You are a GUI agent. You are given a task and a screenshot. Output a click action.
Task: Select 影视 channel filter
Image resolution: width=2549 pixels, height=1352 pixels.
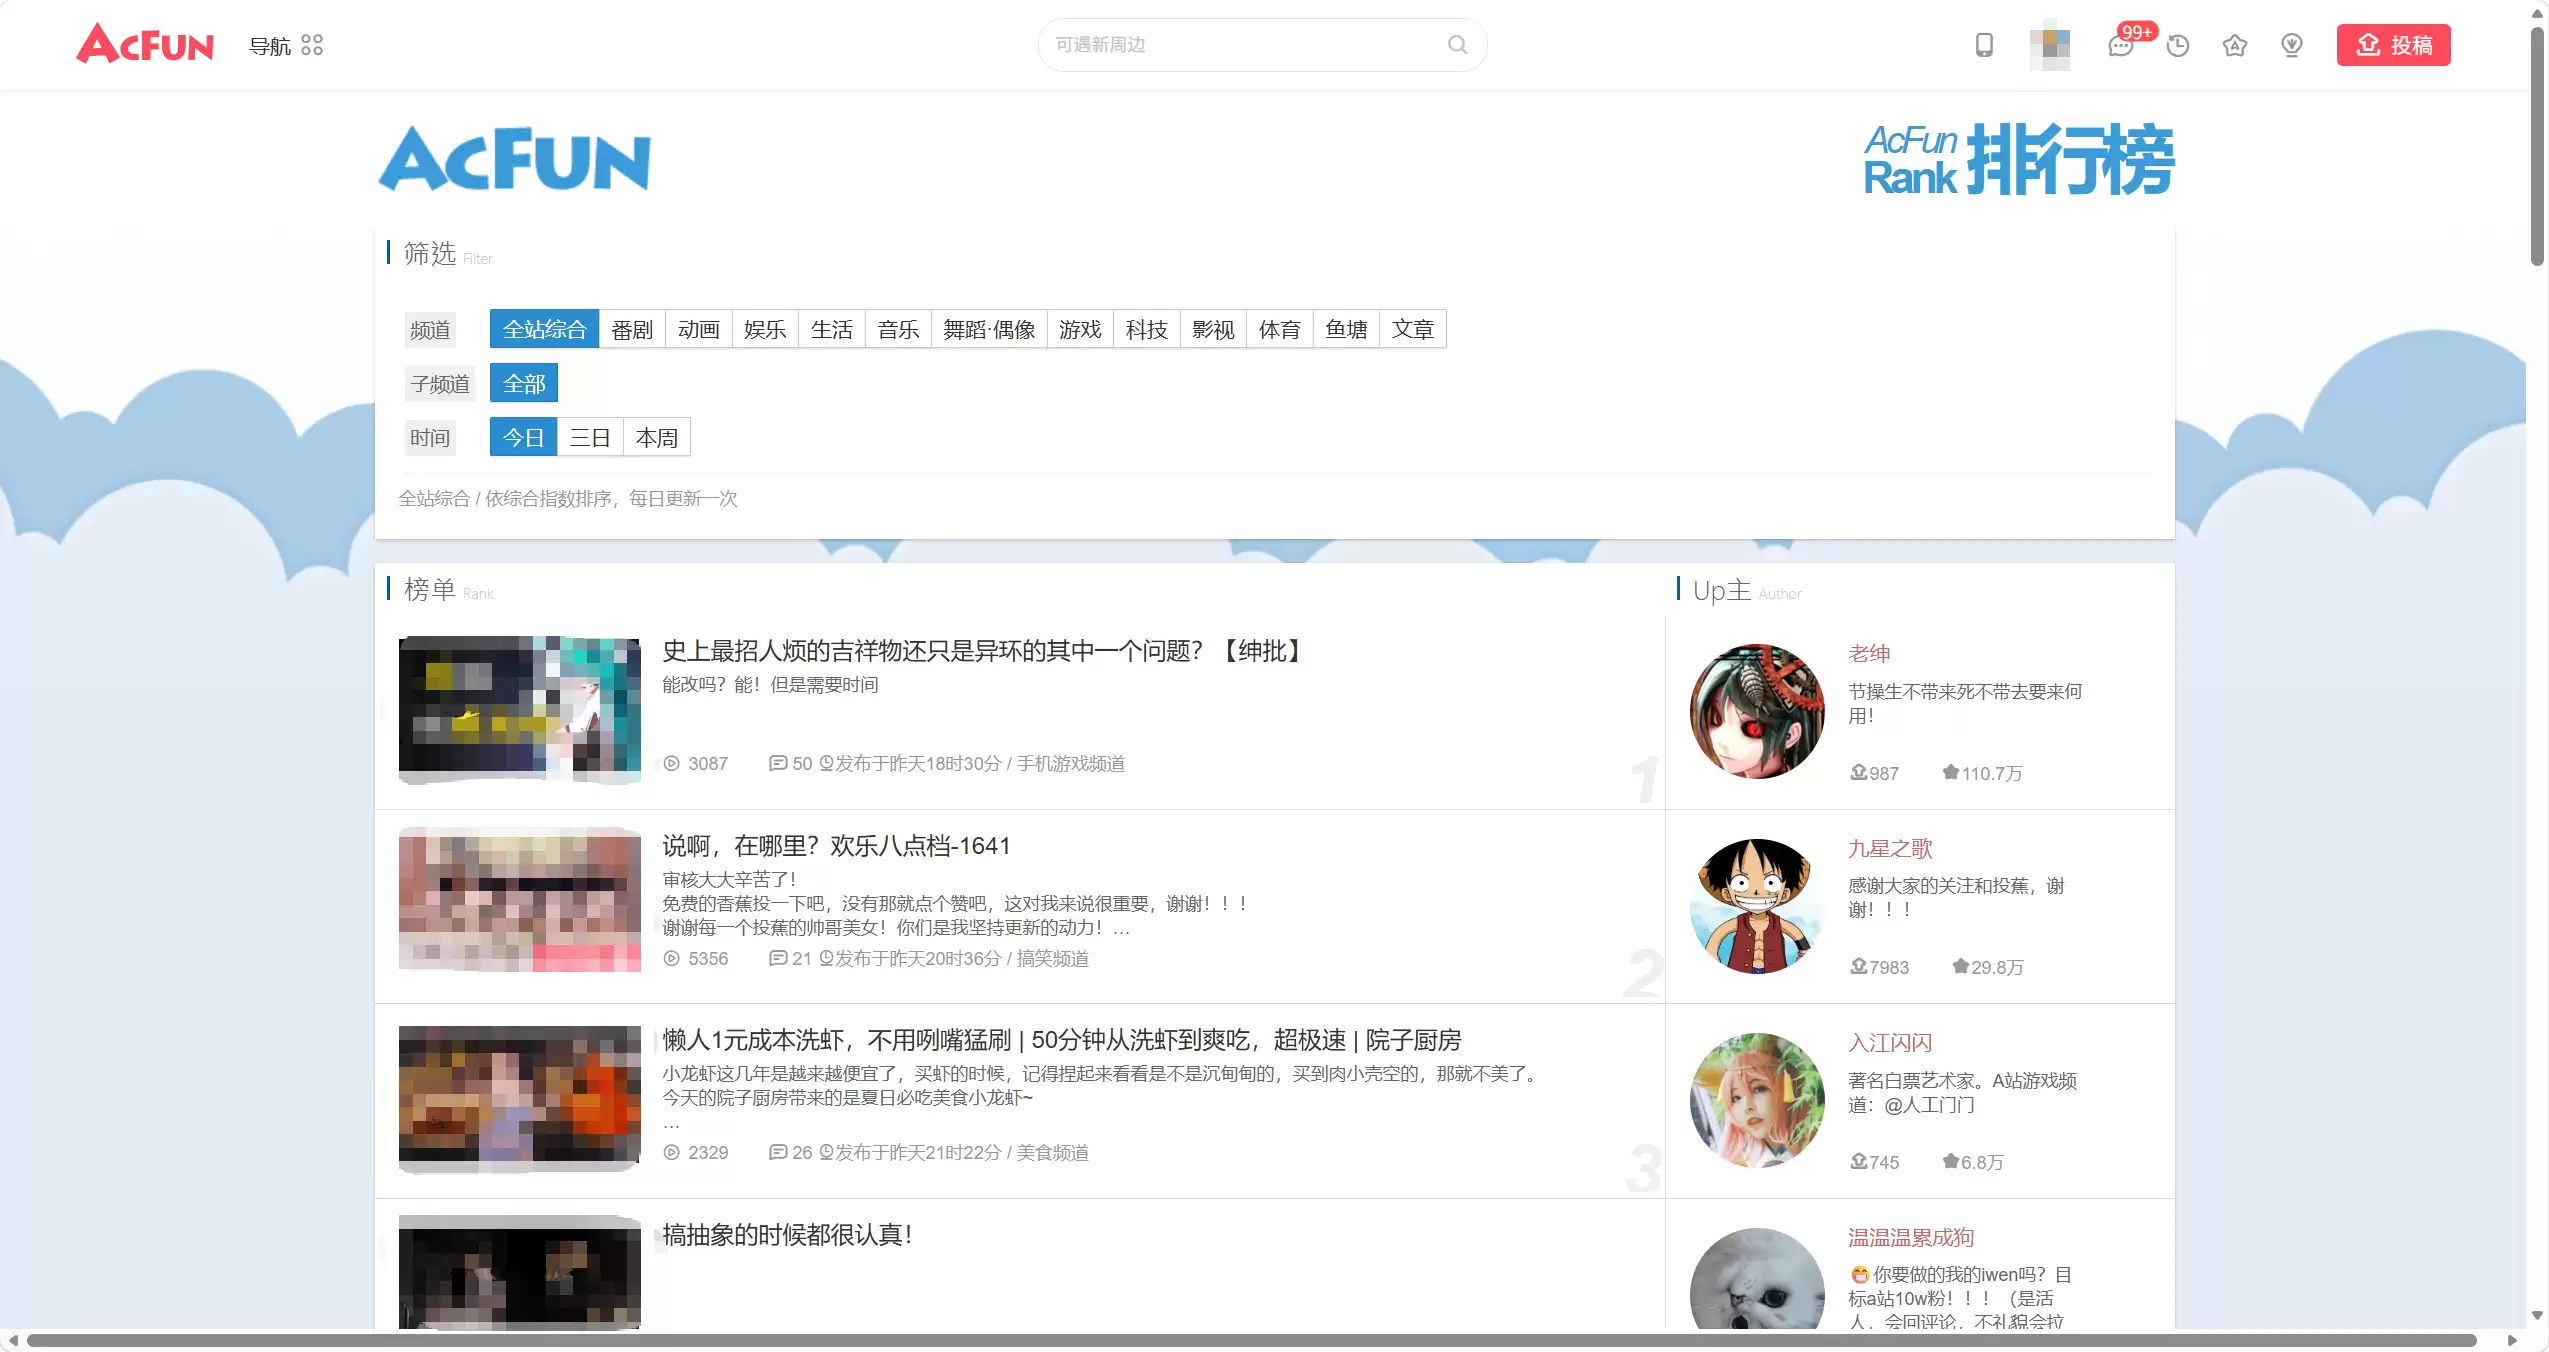click(x=1213, y=329)
